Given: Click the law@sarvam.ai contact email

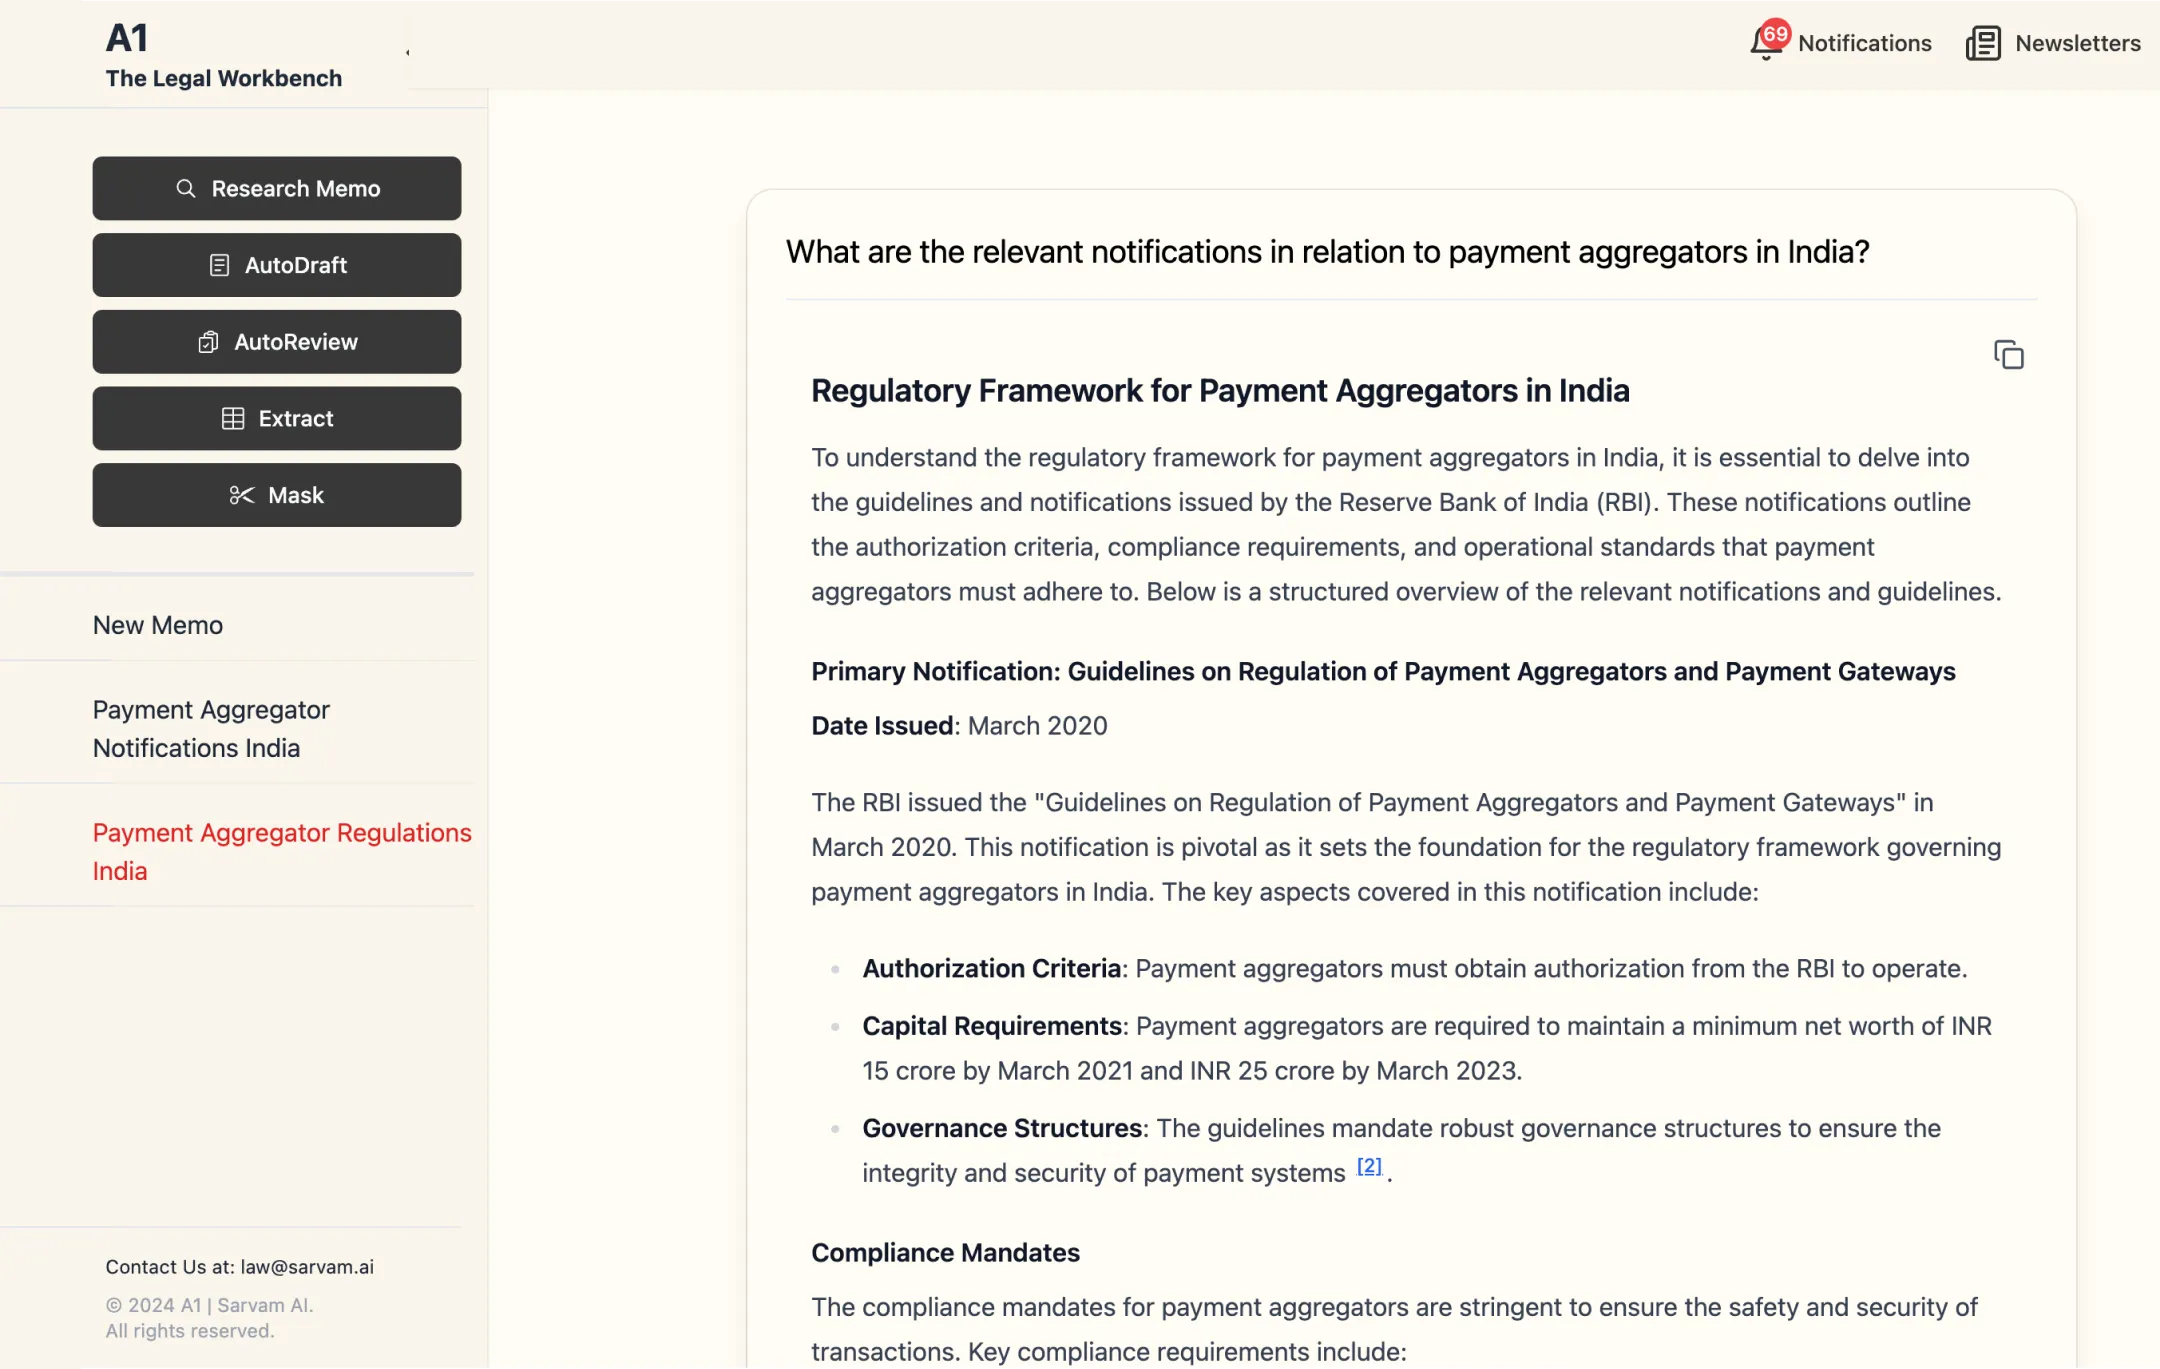Looking at the screenshot, I should coord(307,1267).
